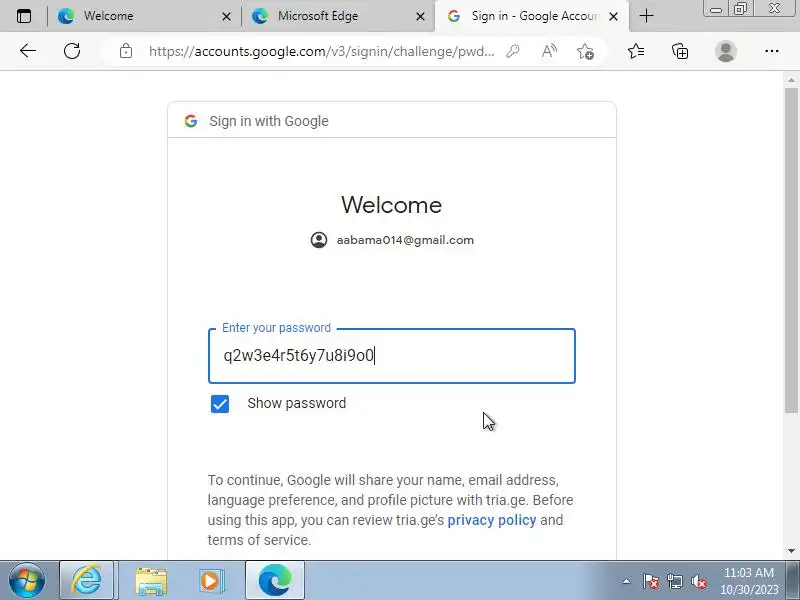Open a new browser tab
This screenshot has width=800, height=600.
point(646,16)
